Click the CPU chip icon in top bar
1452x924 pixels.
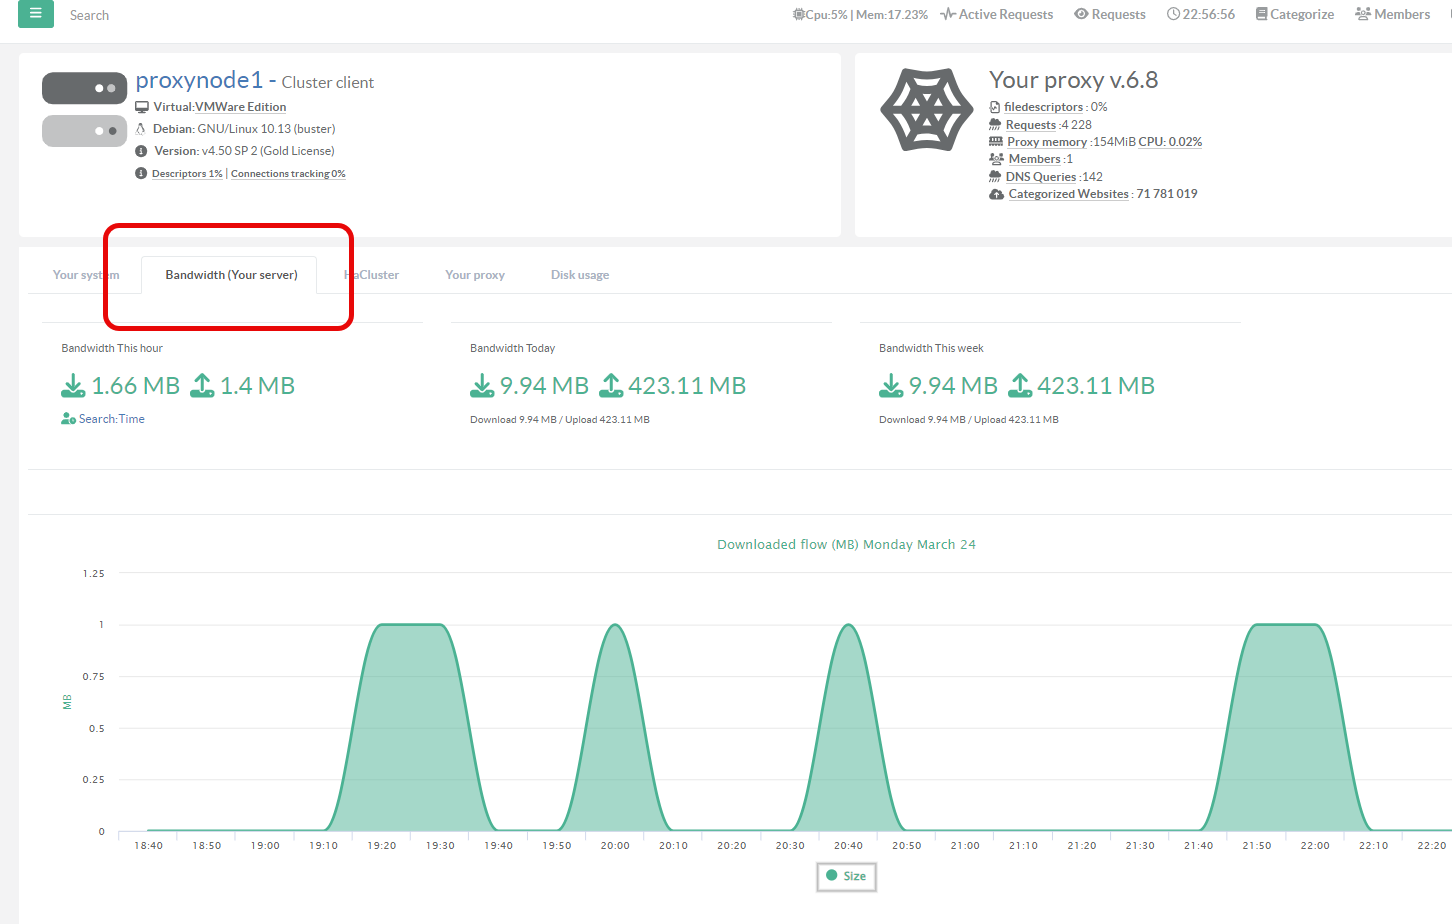tap(799, 14)
